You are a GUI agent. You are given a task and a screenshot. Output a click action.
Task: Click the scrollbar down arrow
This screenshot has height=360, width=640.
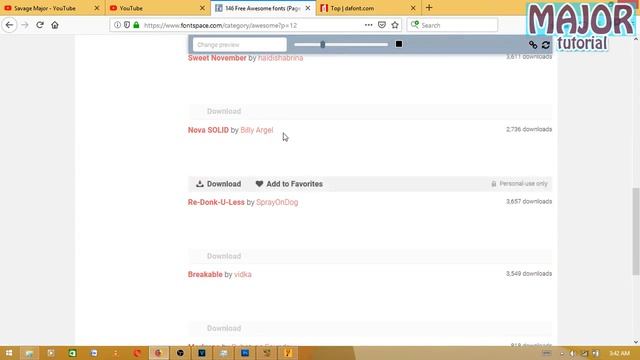[636, 342]
